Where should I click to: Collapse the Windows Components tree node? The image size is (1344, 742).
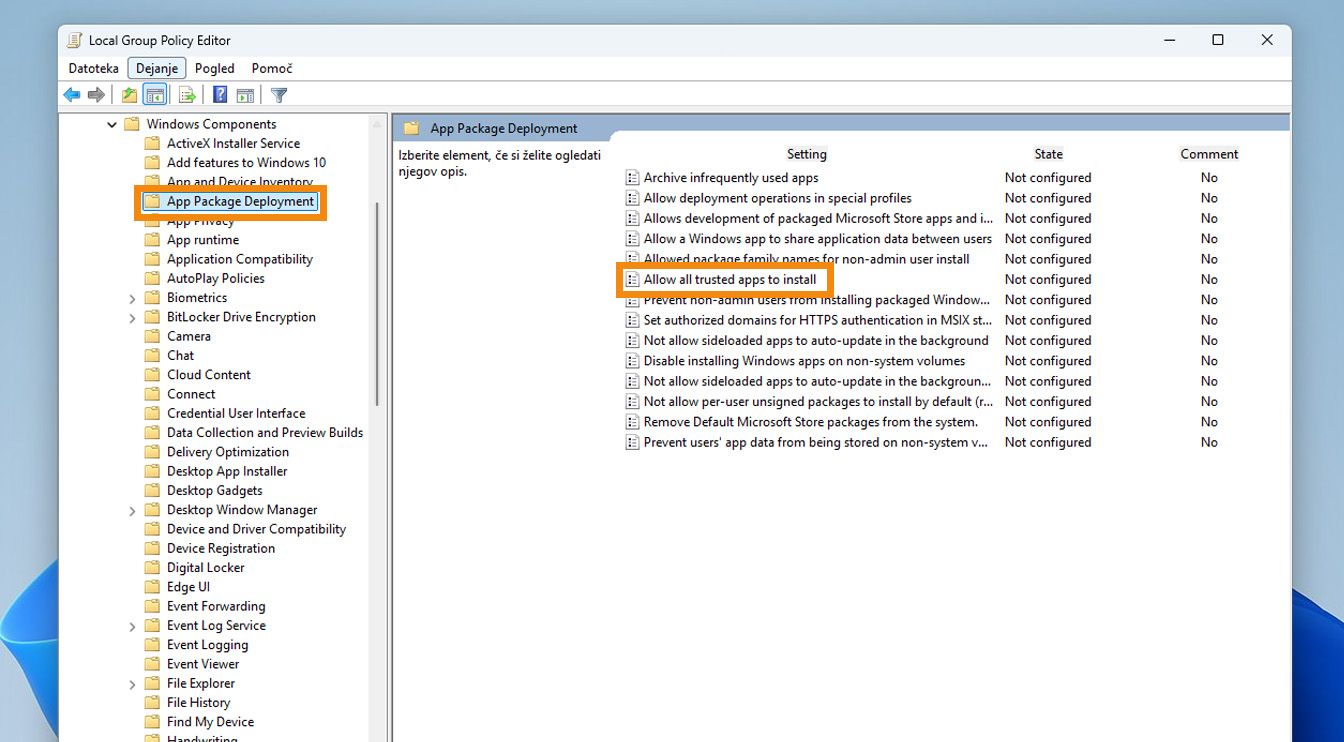click(x=112, y=124)
